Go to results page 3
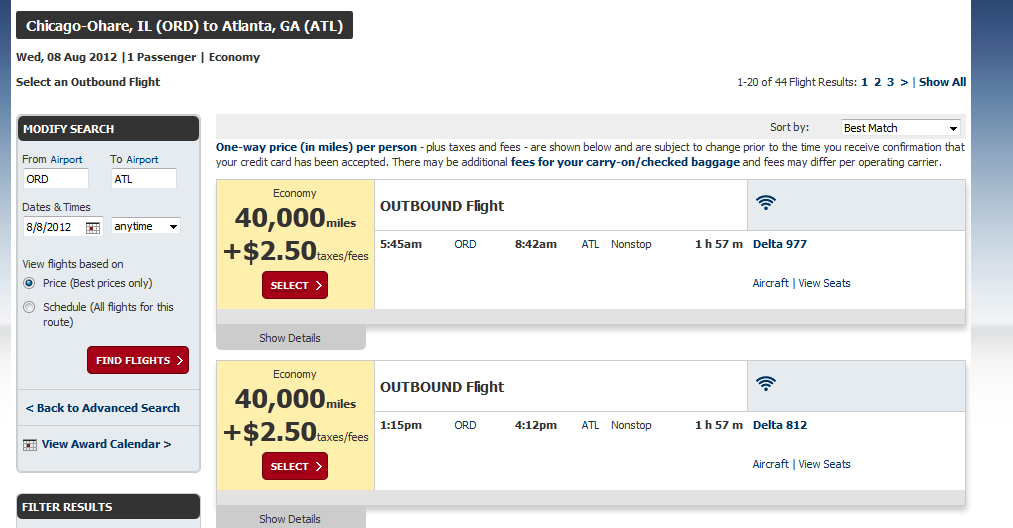This screenshot has height=528, width=1013. tap(890, 82)
